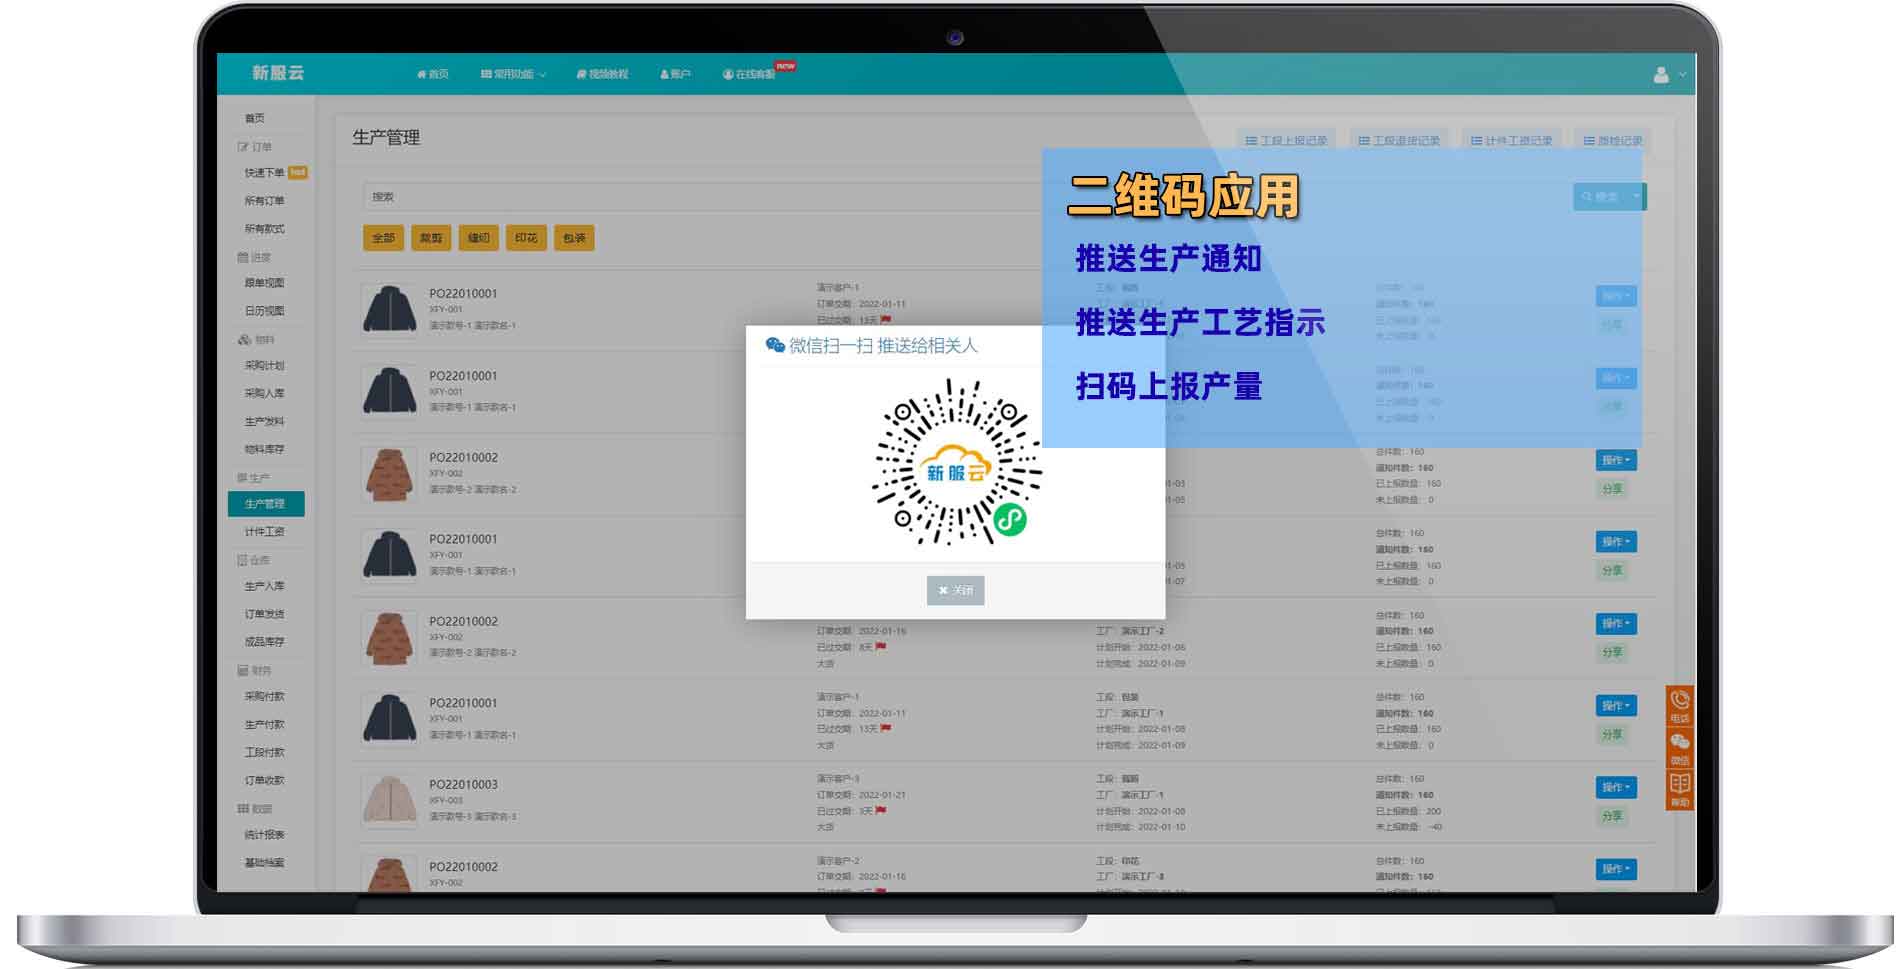Open the user account dropdown at top right
This screenshot has width=1904, height=969.
coord(1665,73)
